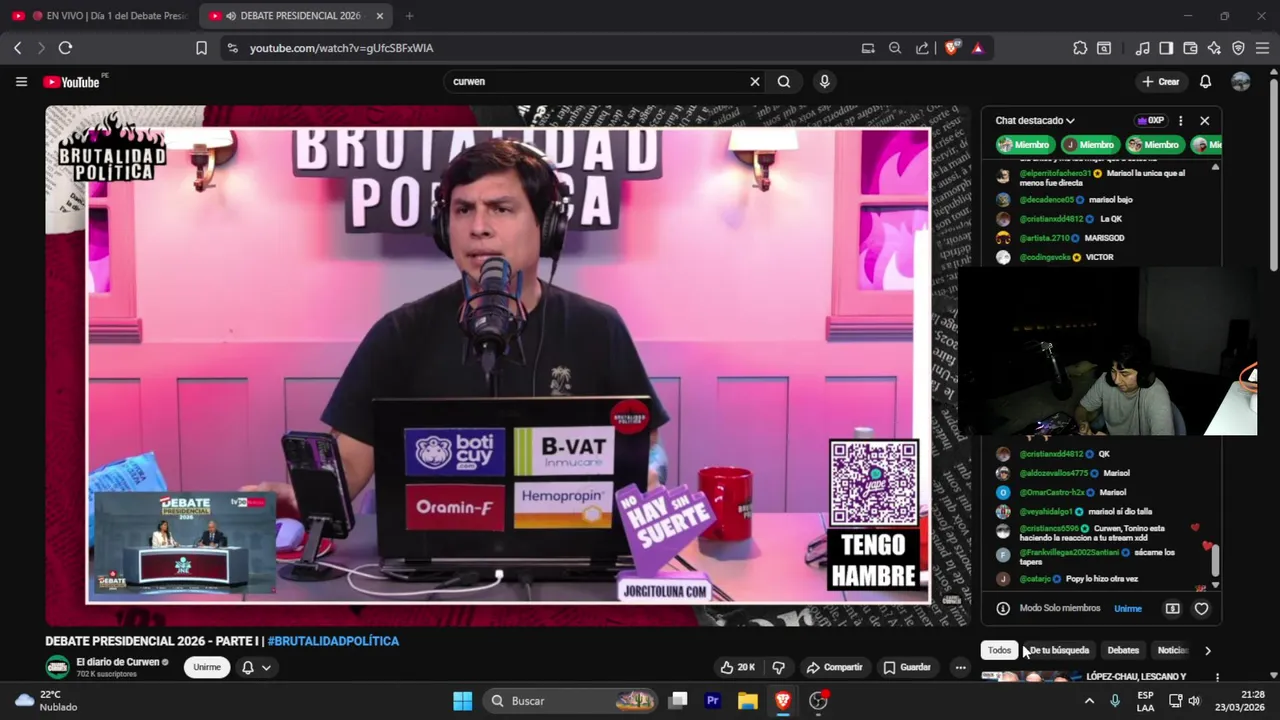Open more video actions ellipsis
The height and width of the screenshot is (720, 1280).
tap(960, 667)
